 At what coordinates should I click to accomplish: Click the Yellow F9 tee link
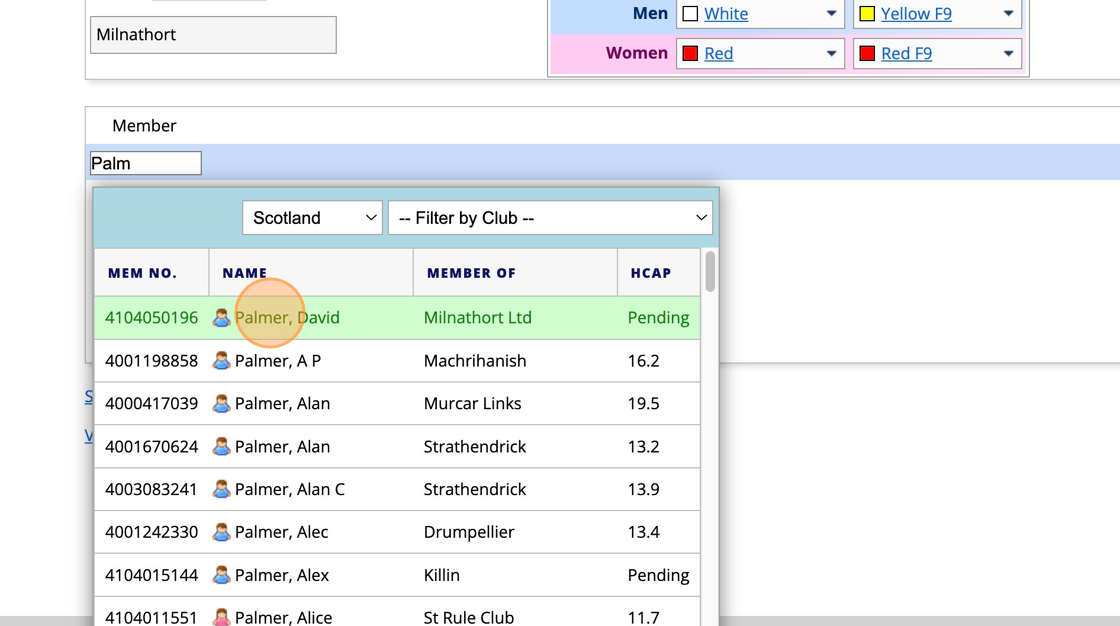[916, 14]
